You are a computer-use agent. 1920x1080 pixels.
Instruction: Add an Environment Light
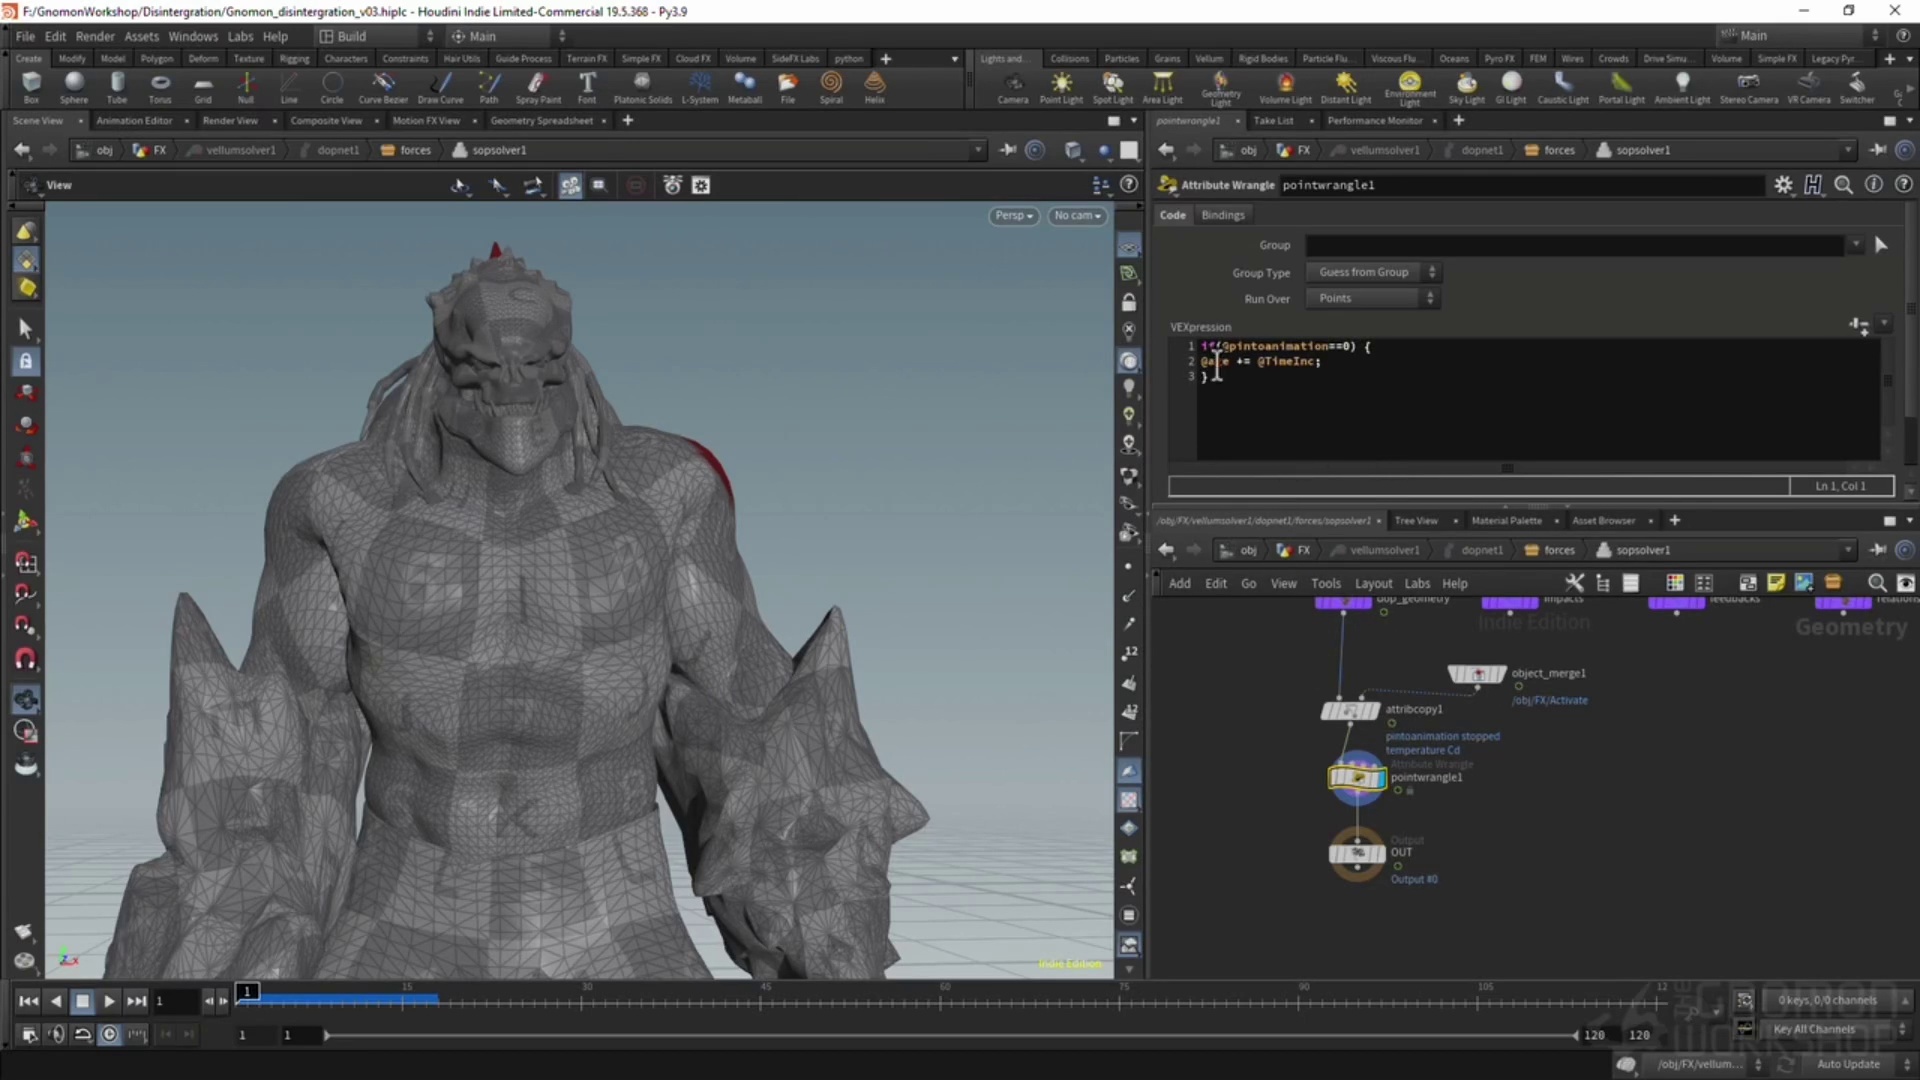click(1409, 88)
